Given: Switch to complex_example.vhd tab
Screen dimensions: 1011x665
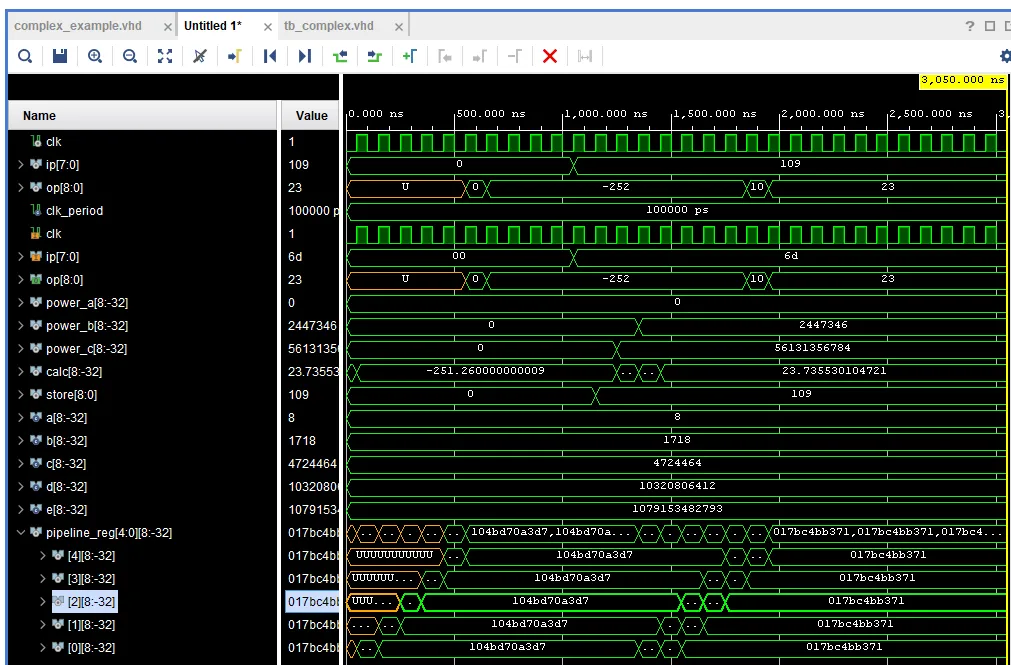Looking at the screenshot, I should 79,26.
